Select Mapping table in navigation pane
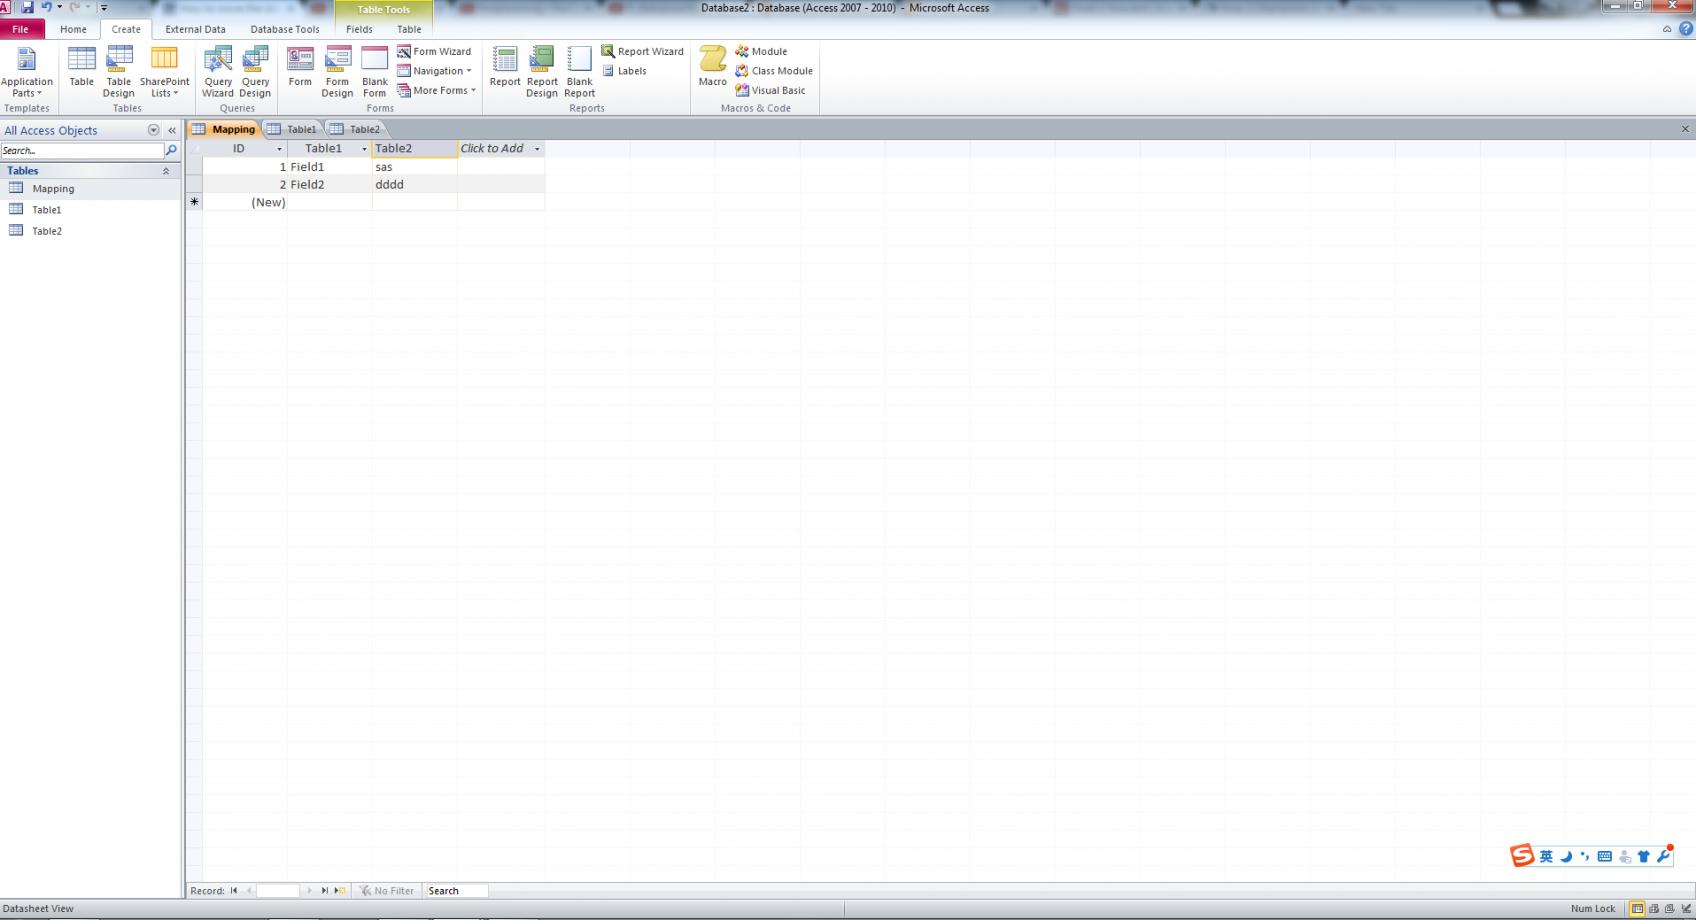 click(x=90, y=188)
